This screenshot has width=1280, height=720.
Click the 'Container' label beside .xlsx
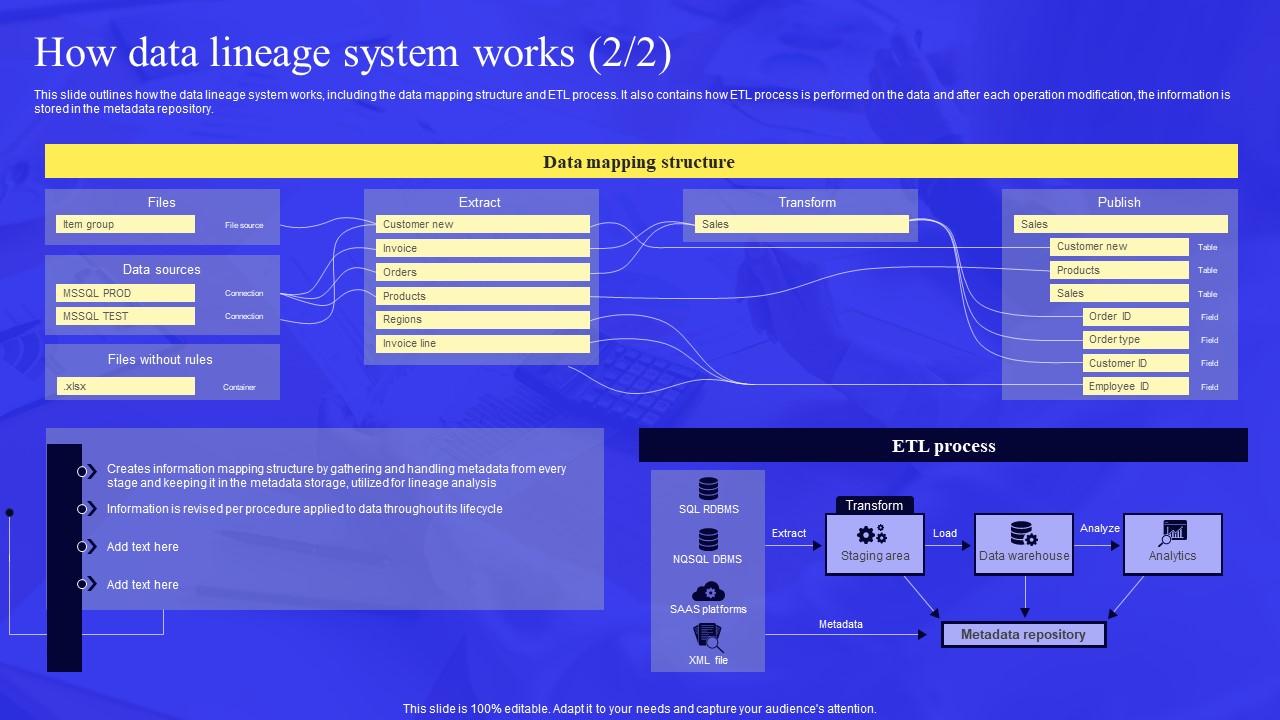click(239, 387)
